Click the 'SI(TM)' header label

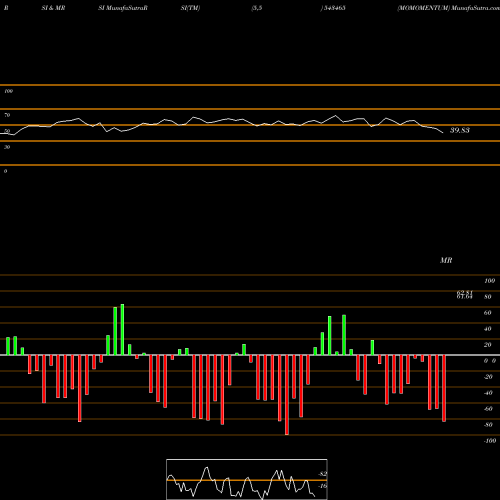point(190,8)
